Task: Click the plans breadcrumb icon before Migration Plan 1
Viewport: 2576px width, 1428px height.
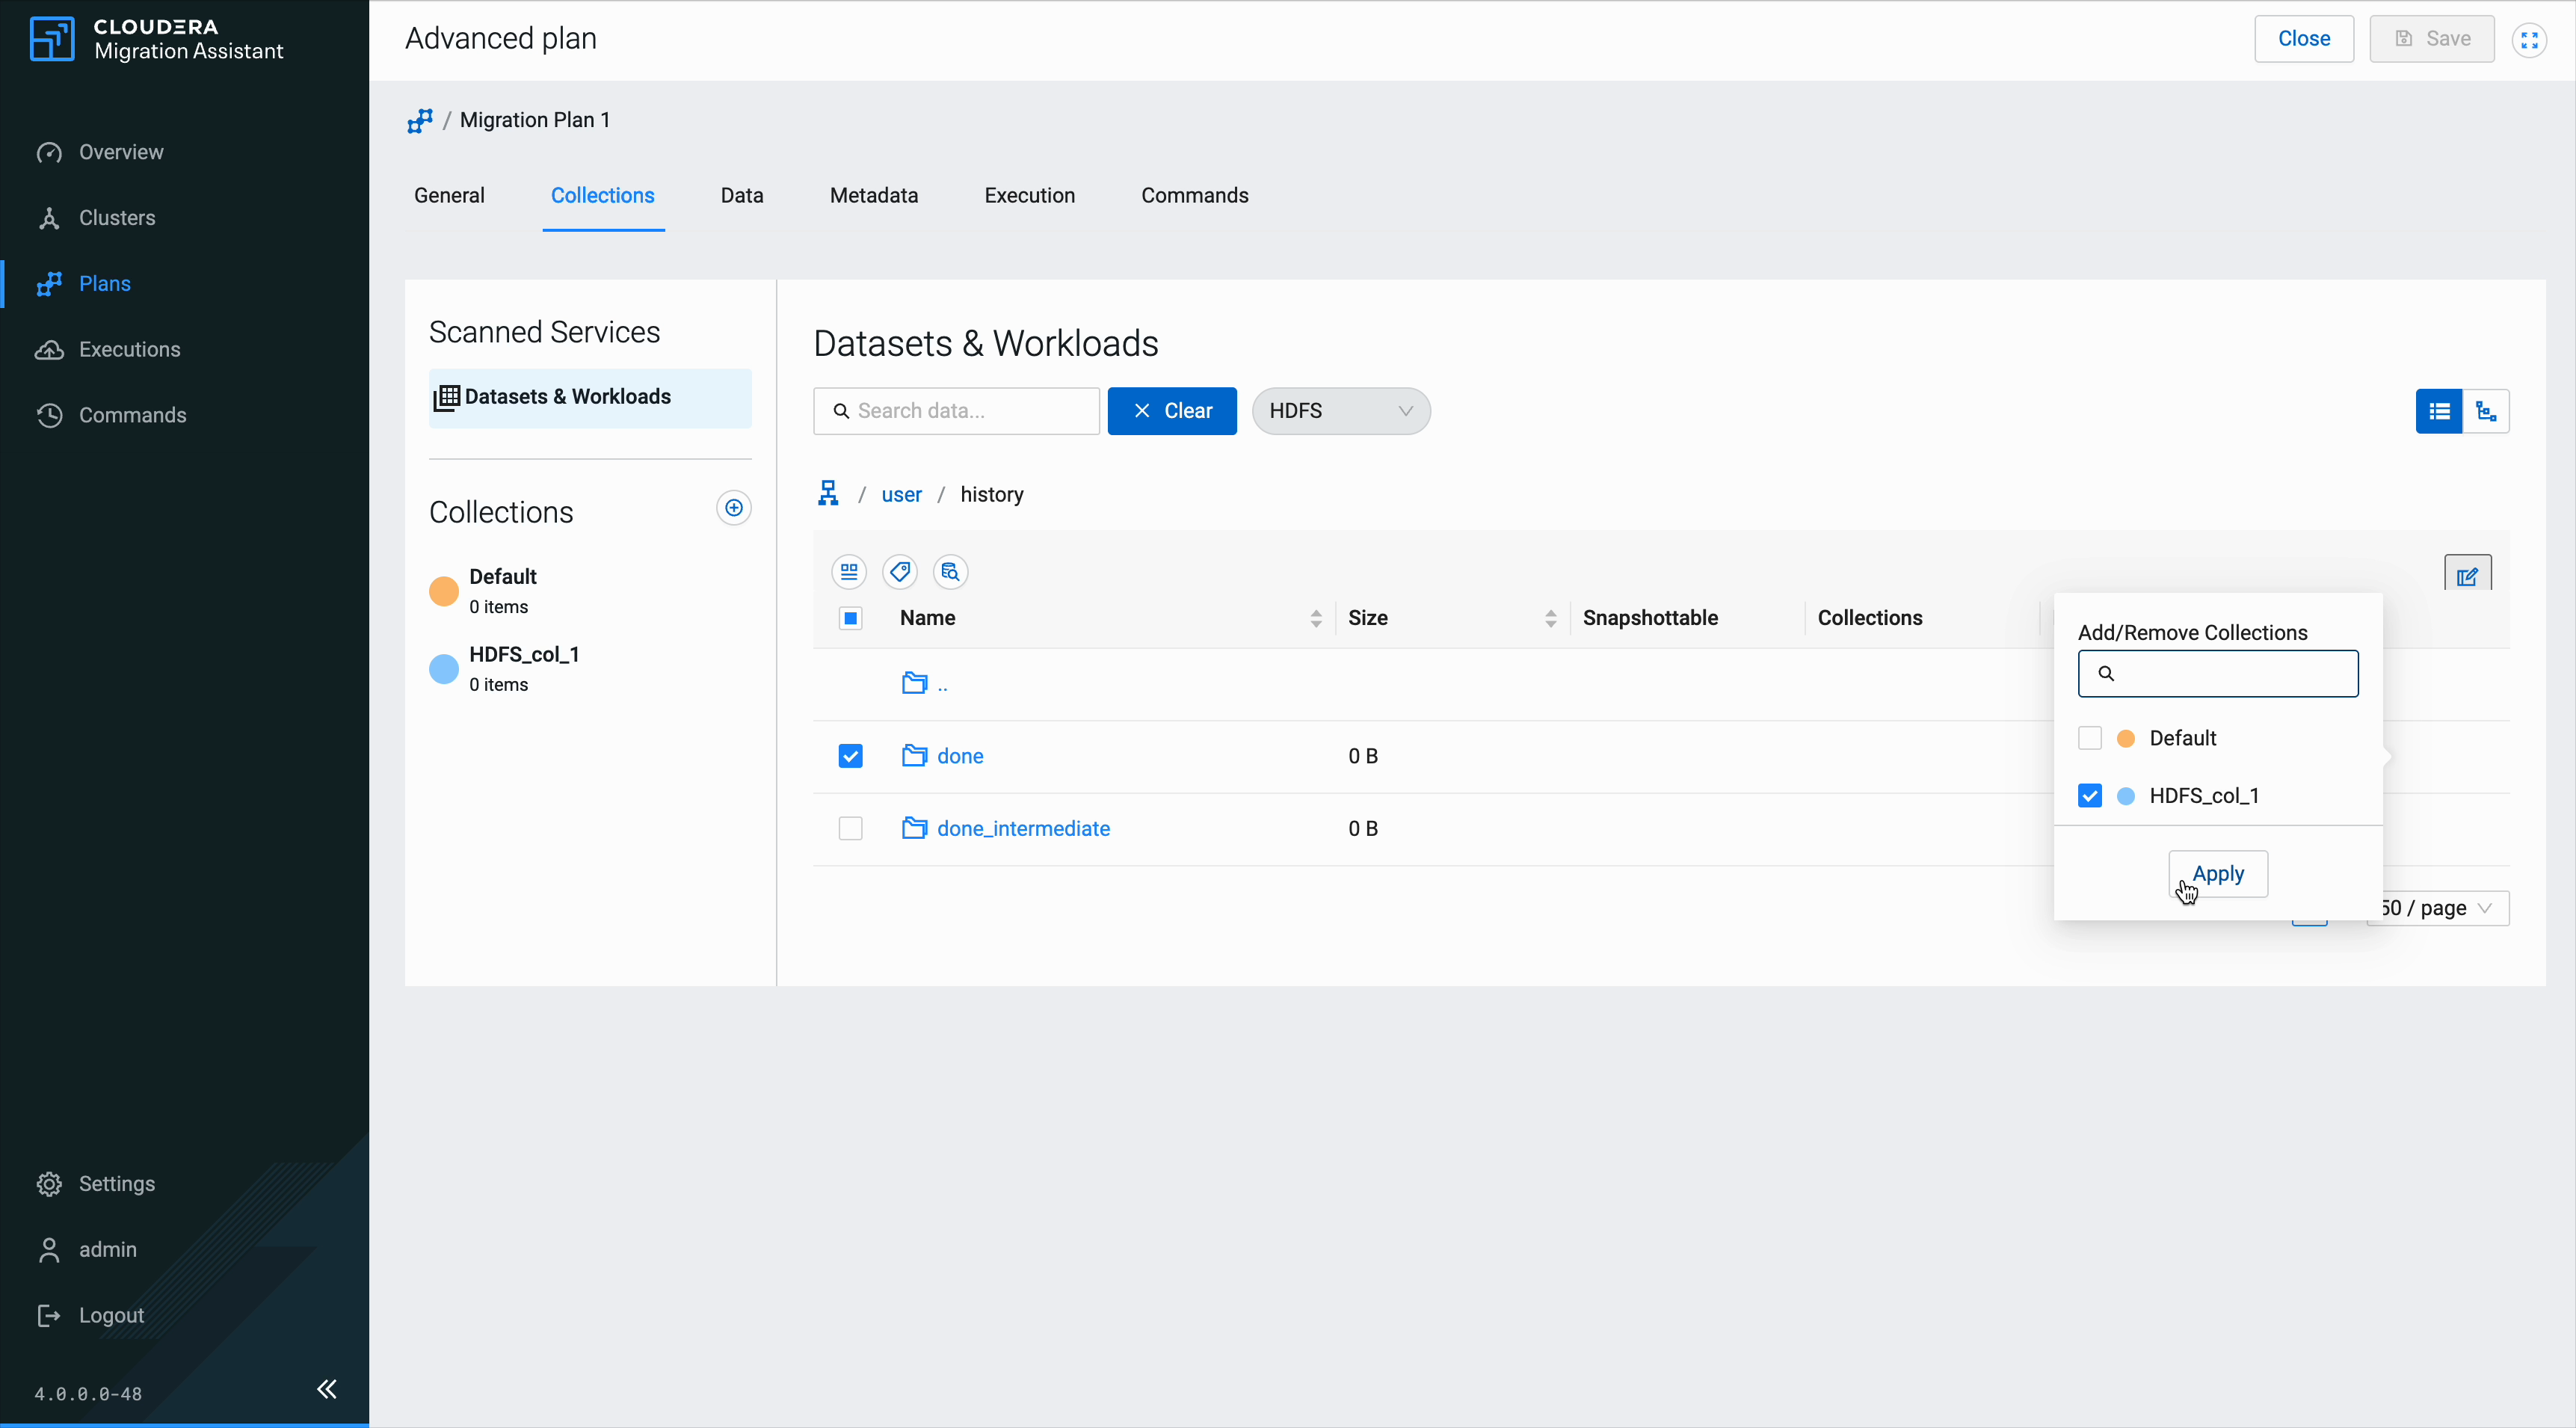Action: pos(420,121)
